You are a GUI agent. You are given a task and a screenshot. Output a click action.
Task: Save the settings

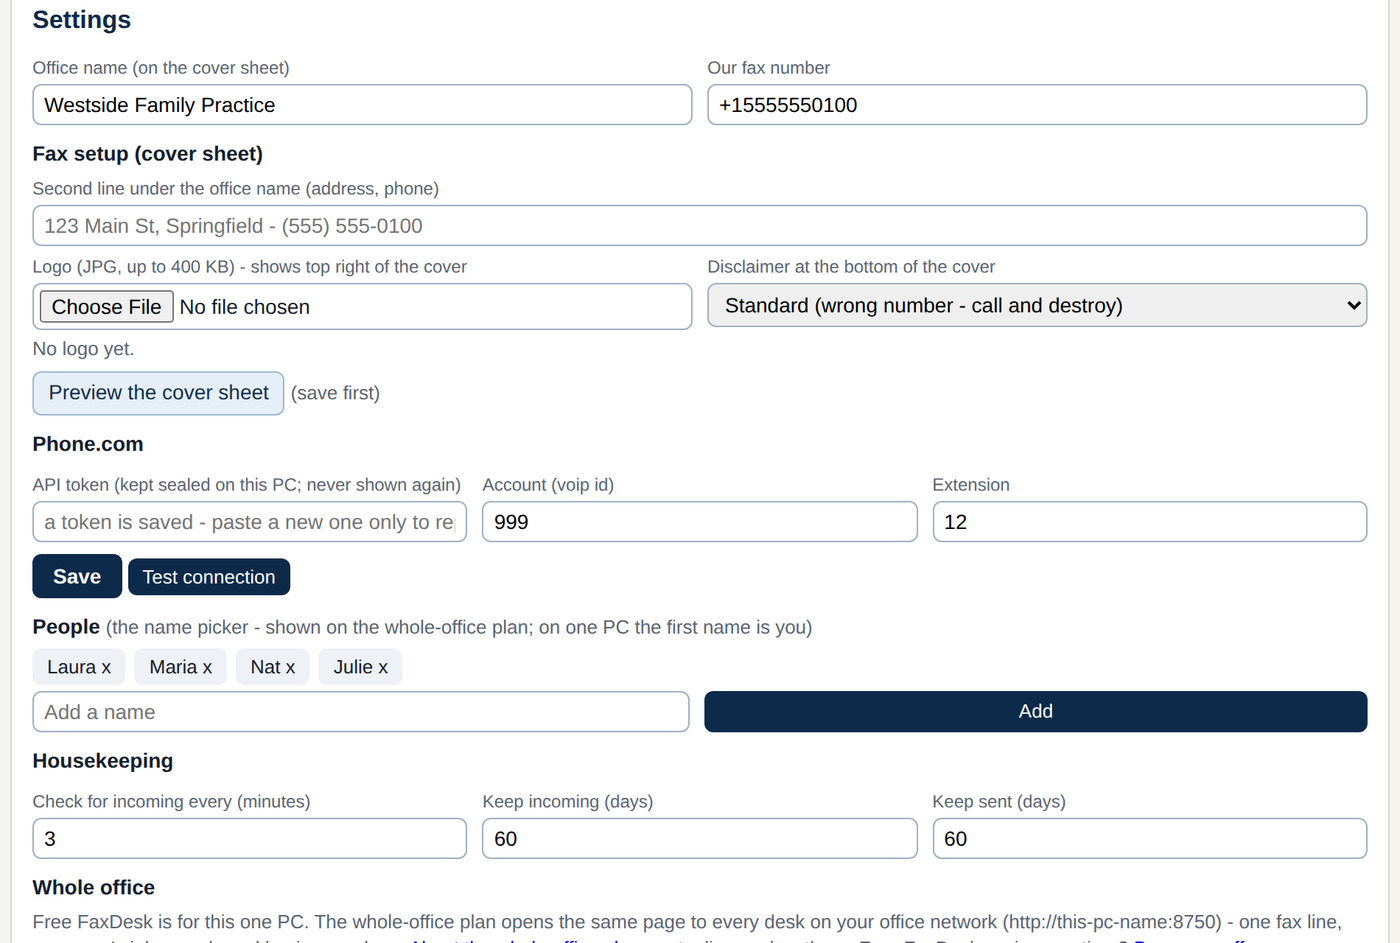(x=77, y=577)
